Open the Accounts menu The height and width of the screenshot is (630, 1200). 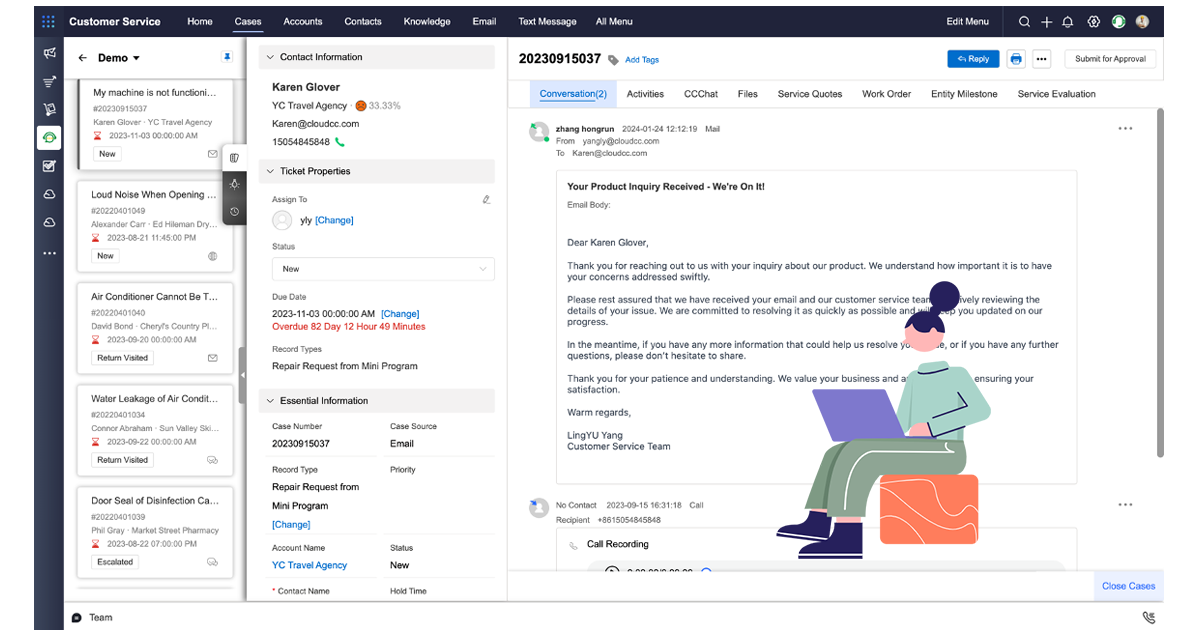(302, 21)
